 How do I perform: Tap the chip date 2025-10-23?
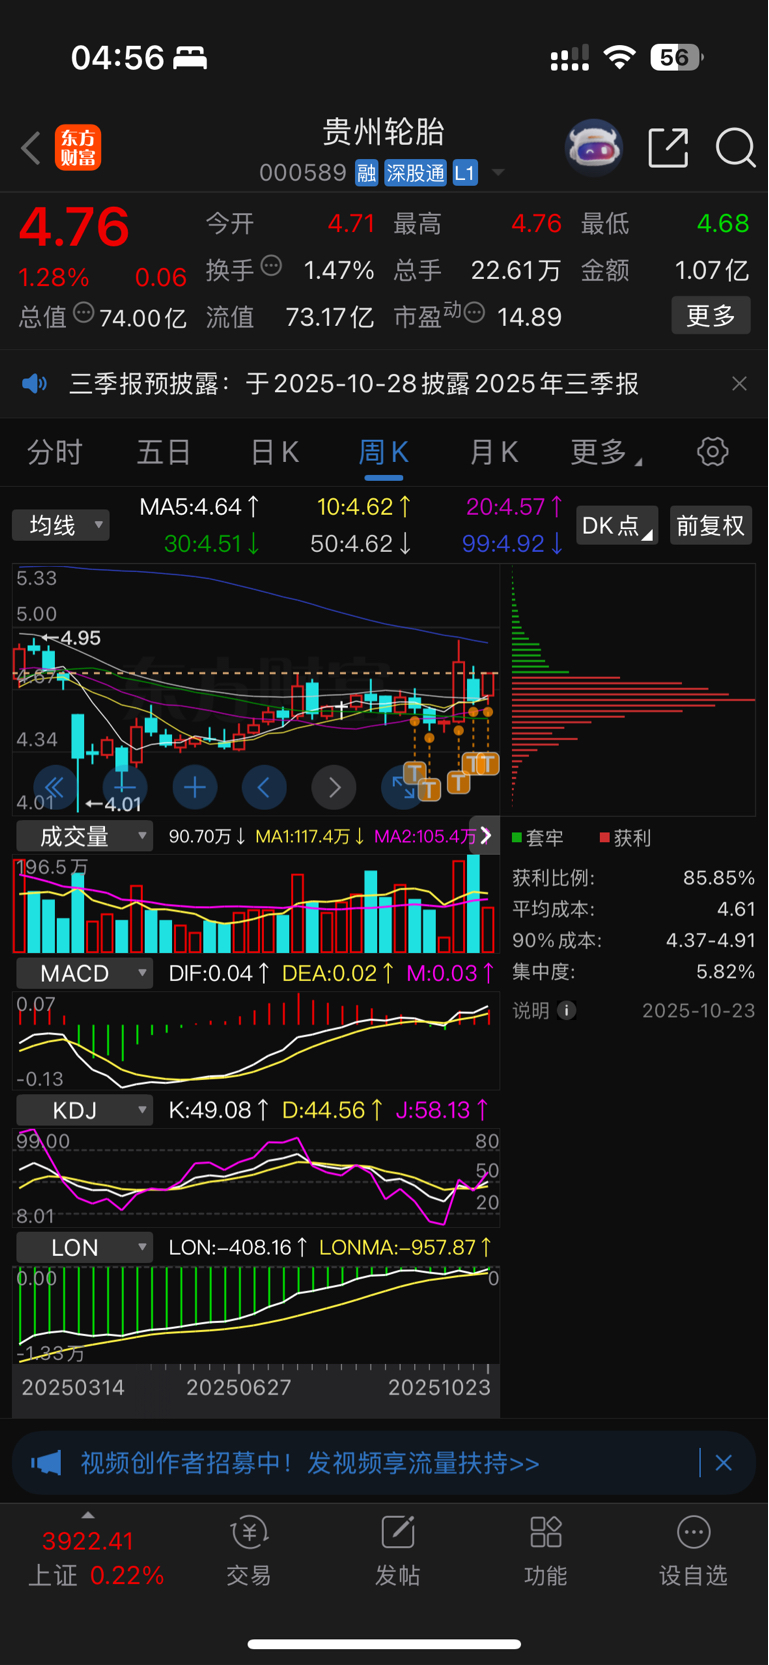699,1010
